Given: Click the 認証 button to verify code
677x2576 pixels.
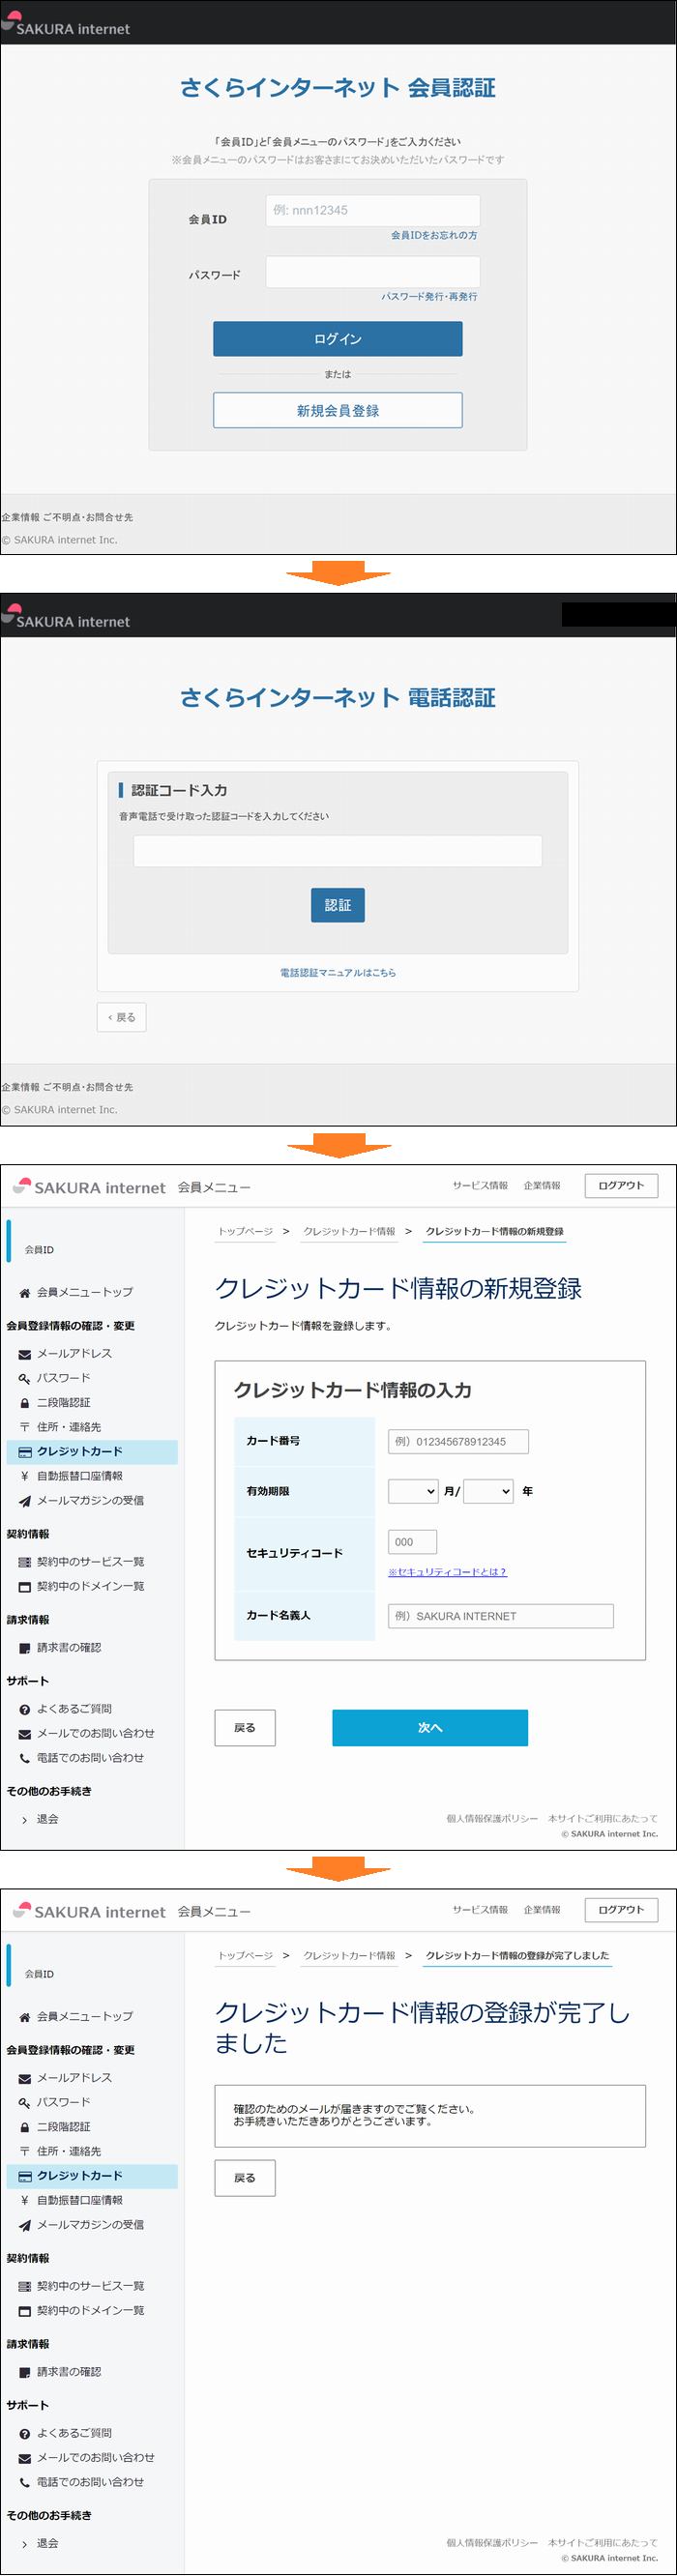Looking at the screenshot, I should (337, 905).
